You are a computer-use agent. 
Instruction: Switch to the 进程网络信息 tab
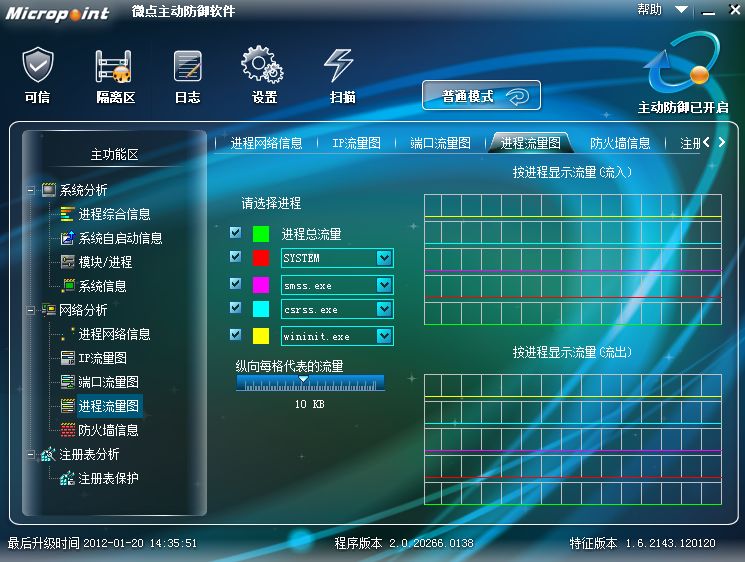266,143
